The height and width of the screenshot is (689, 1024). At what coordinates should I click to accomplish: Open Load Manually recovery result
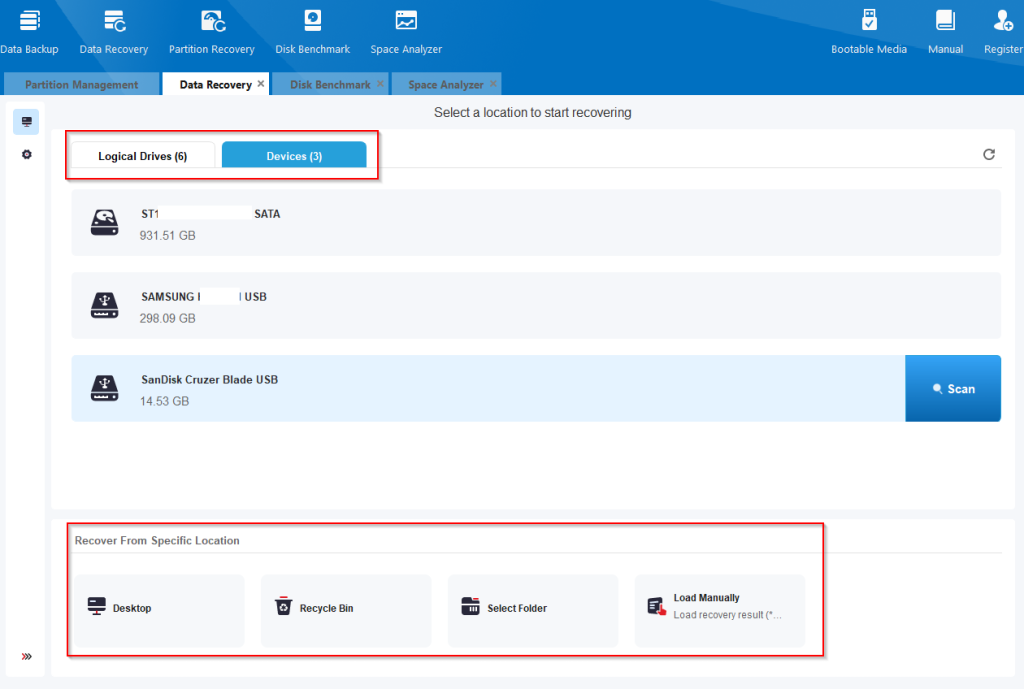pos(720,611)
